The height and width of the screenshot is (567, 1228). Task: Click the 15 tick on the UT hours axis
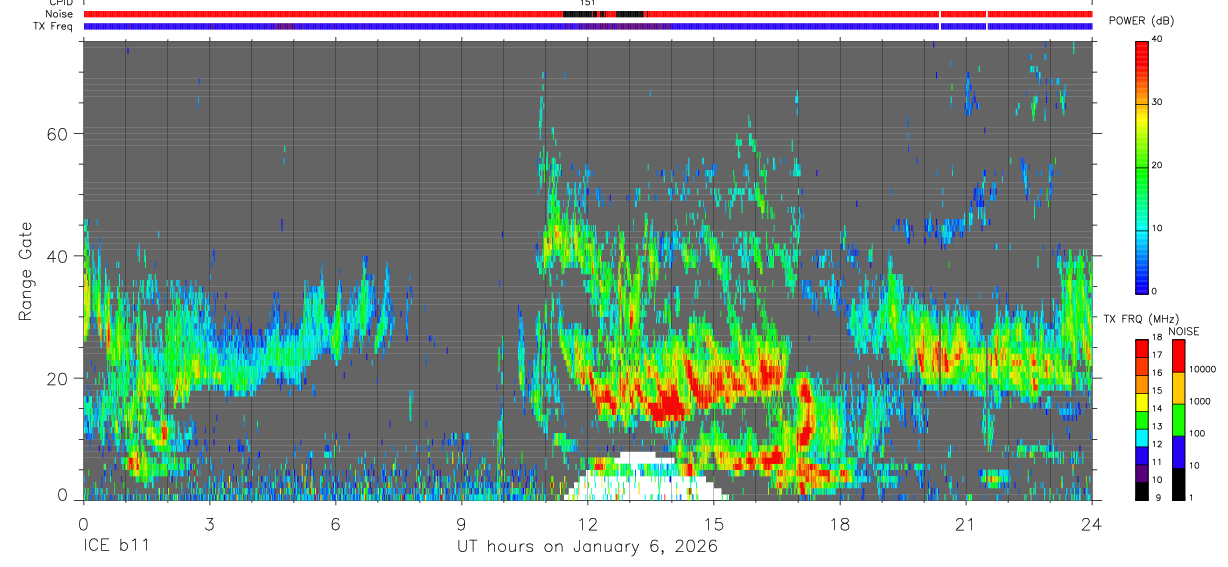(713, 524)
